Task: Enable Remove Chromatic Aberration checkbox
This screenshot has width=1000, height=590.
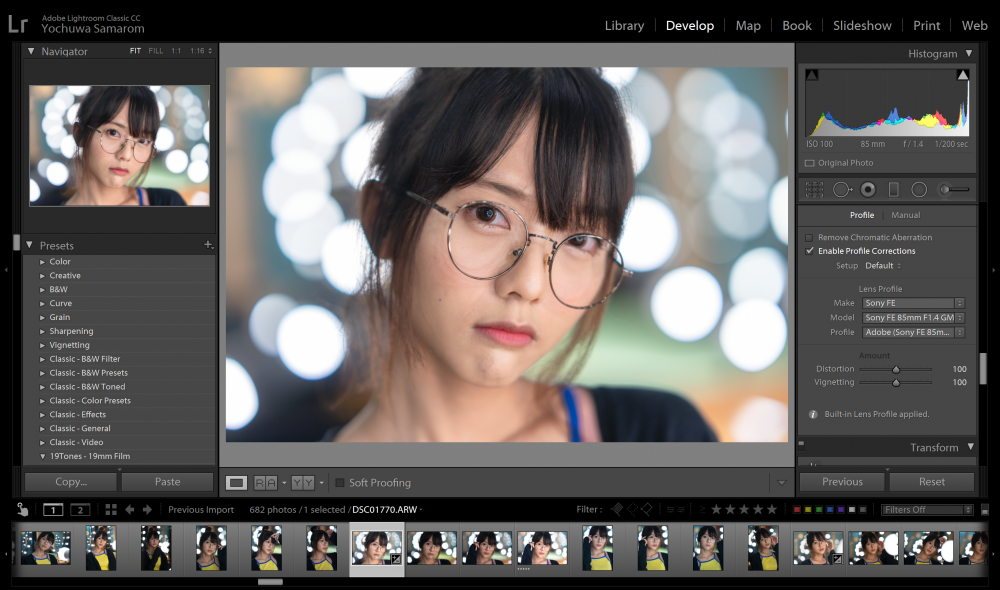Action: coord(809,237)
